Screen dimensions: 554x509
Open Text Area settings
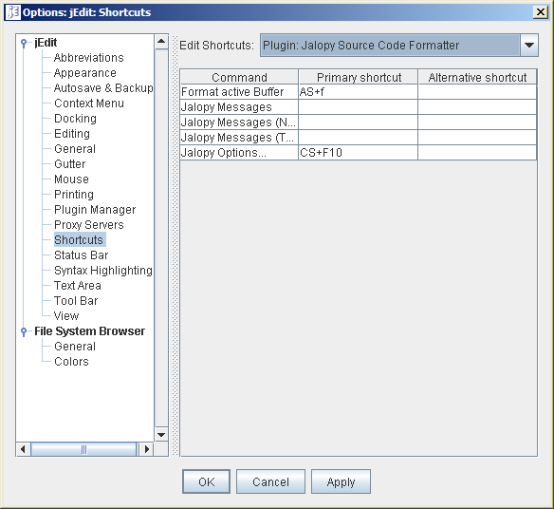(x=78, y=285)
